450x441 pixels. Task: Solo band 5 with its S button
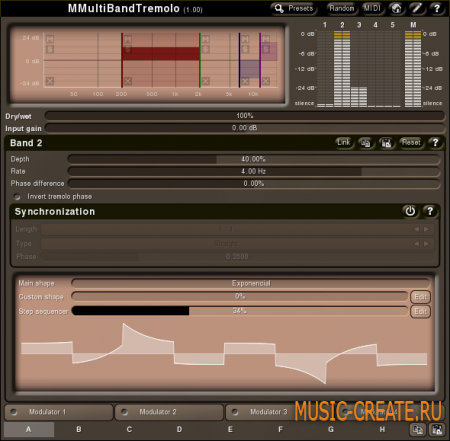[266, 49]
